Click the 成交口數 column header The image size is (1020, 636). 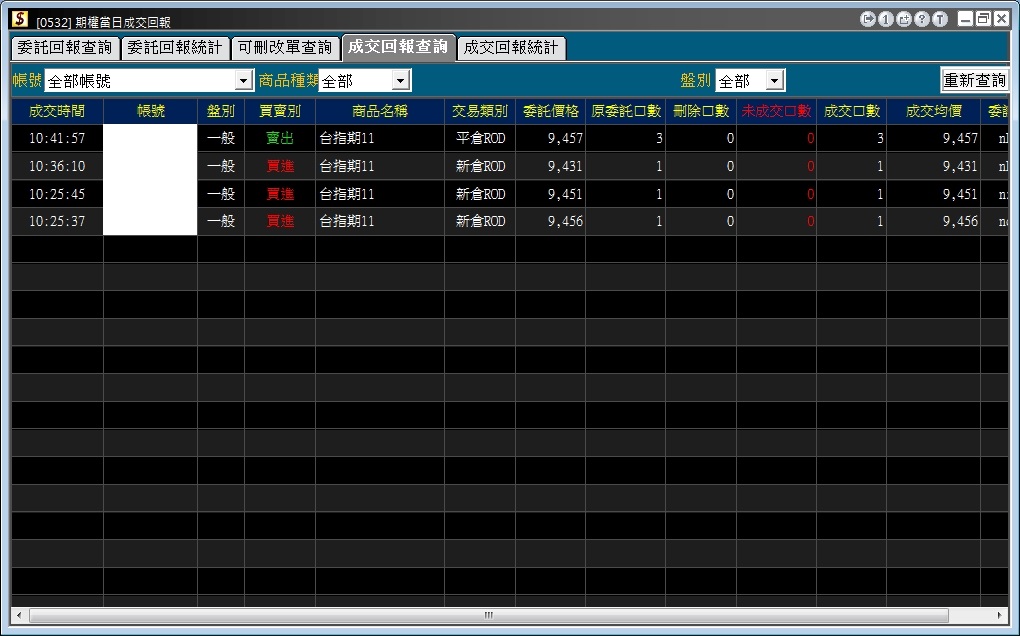pyautogui.click(x=852, y=111)
